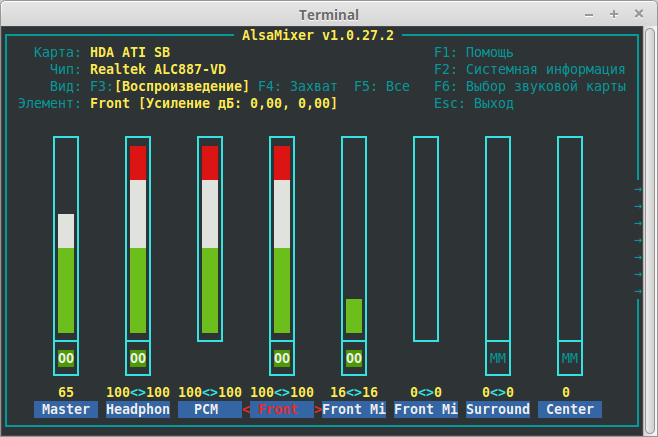Toggle mute indicator under Master bar
The width and height of the screenshot is (658, 437).
pyautogui.click(x=66, y=357)
